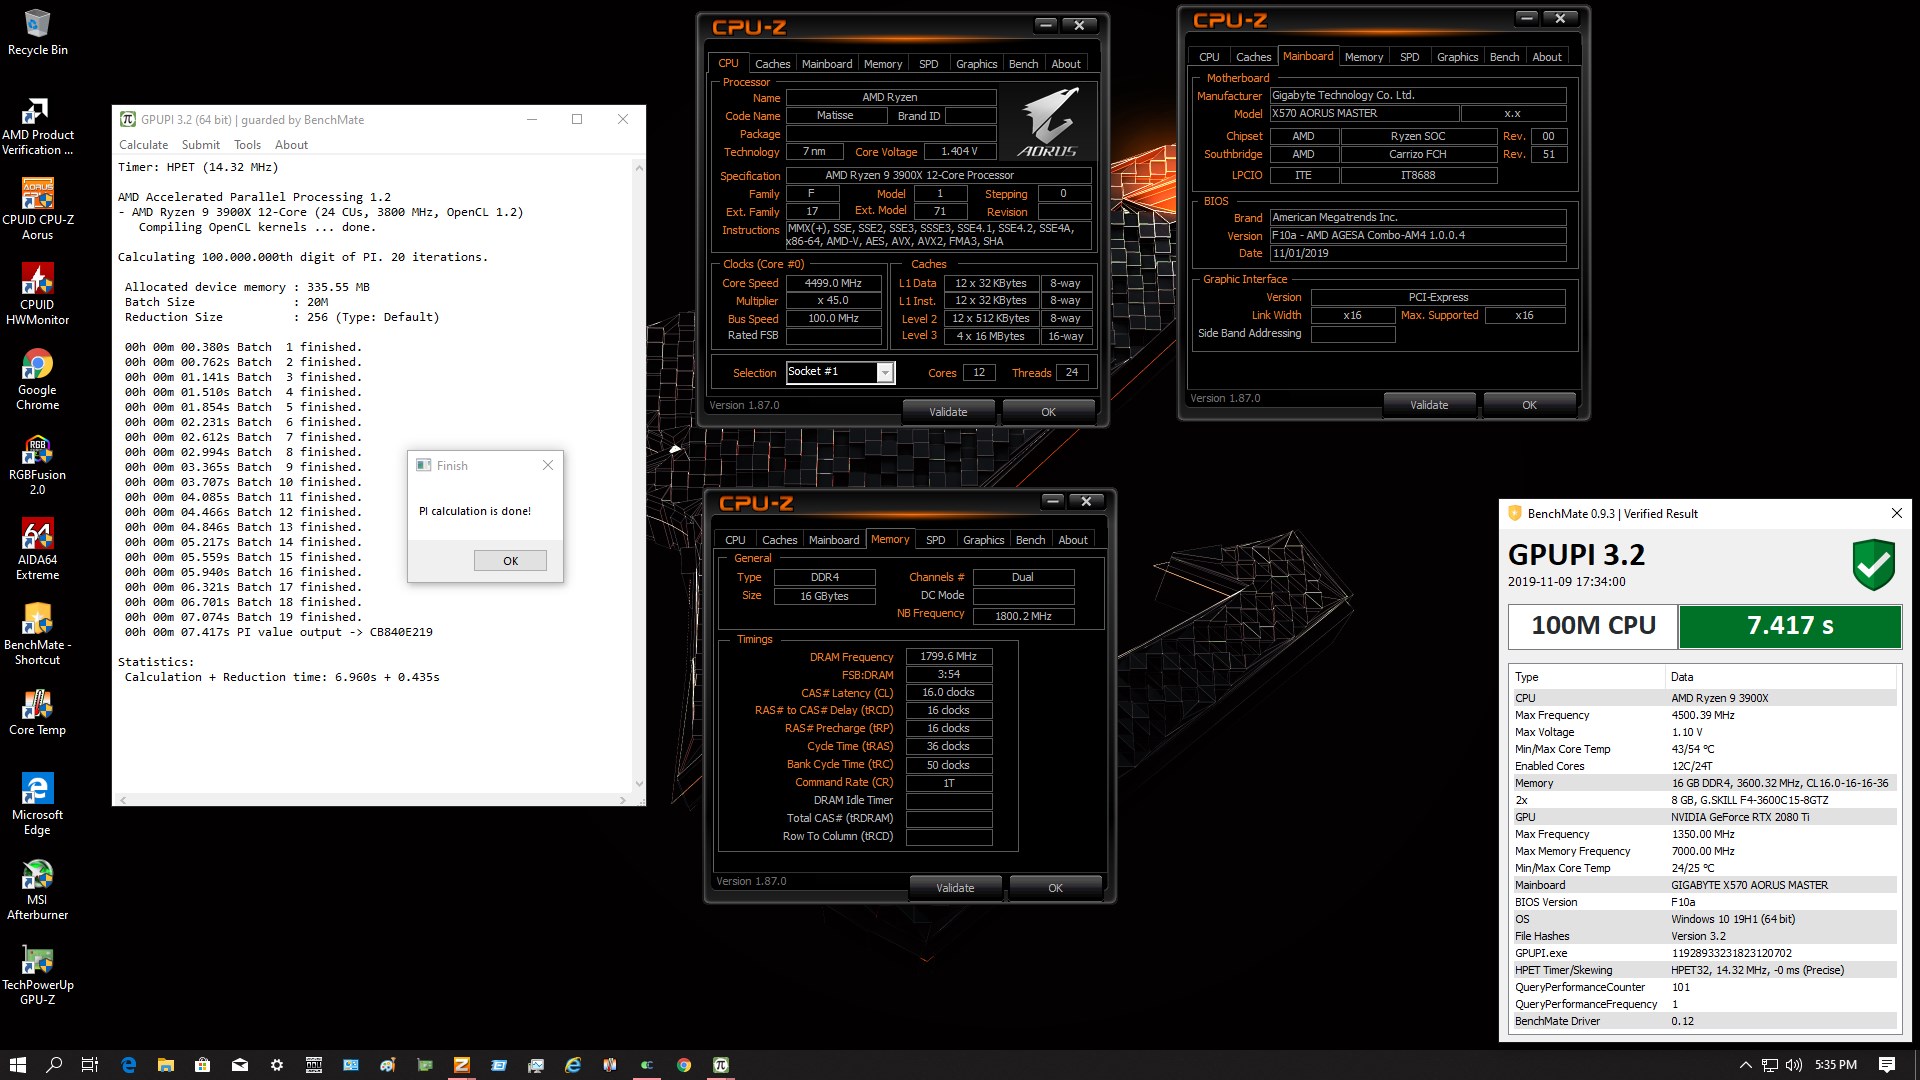
Task: Open Settings gear on the taskbar
Action: coord(277,1065)
